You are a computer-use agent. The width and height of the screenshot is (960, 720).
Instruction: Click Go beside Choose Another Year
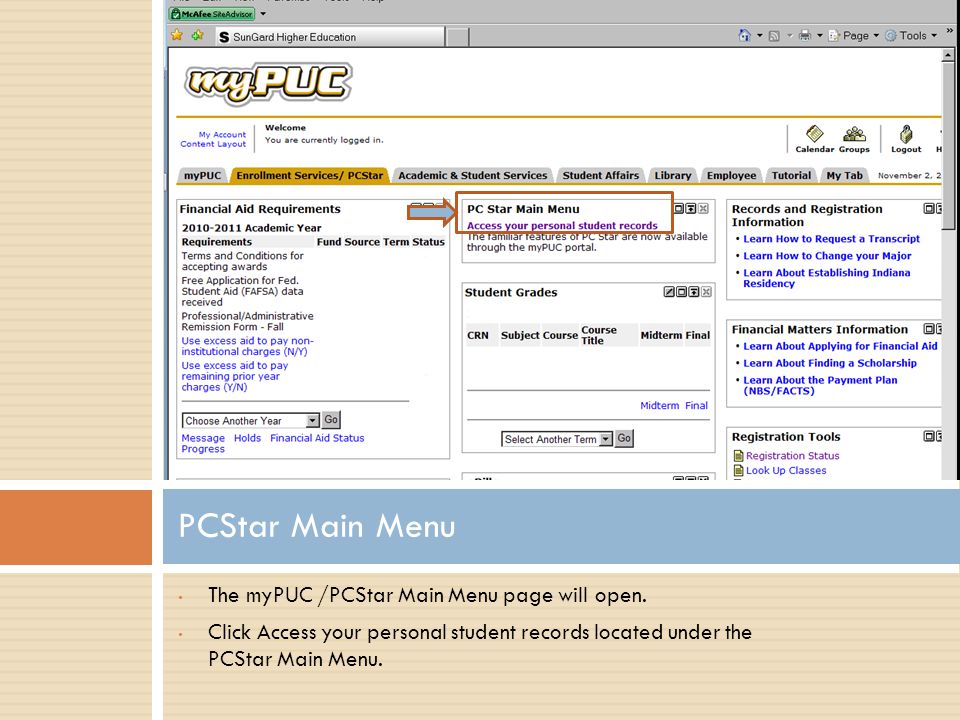click(x=331, y=420)
